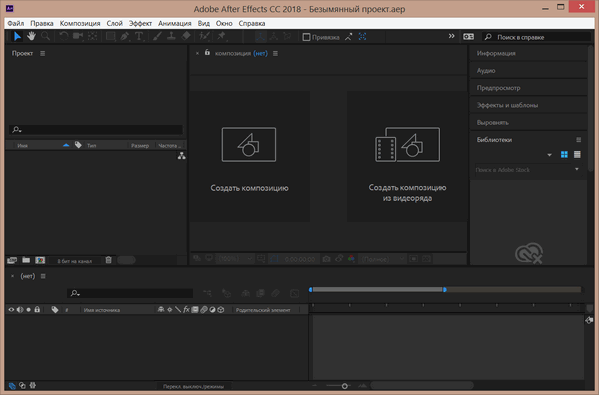The width and height of the screenshot is (599, 395).
Task: Open the Вид menu
Action: click(204, 23)
